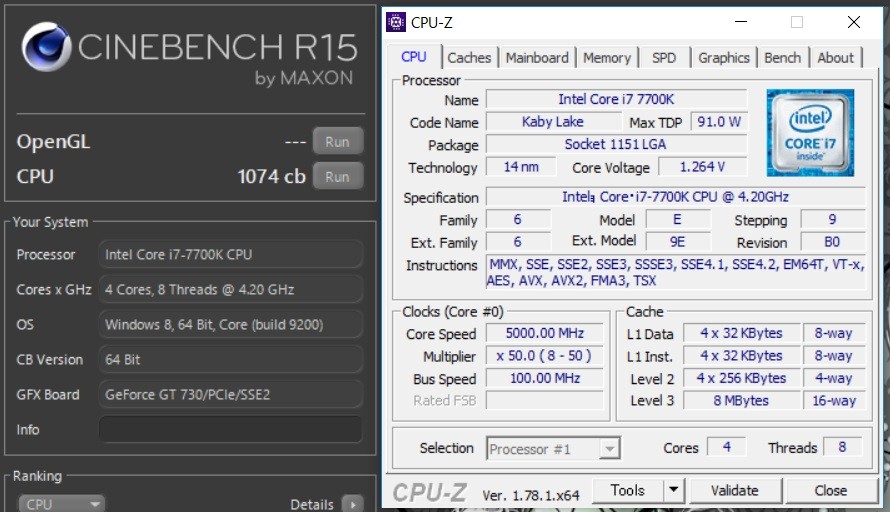Click the Technology value 14 nm
Image resolution: width=890 pixels, height=512 pixels.
[x=521, y=167]
